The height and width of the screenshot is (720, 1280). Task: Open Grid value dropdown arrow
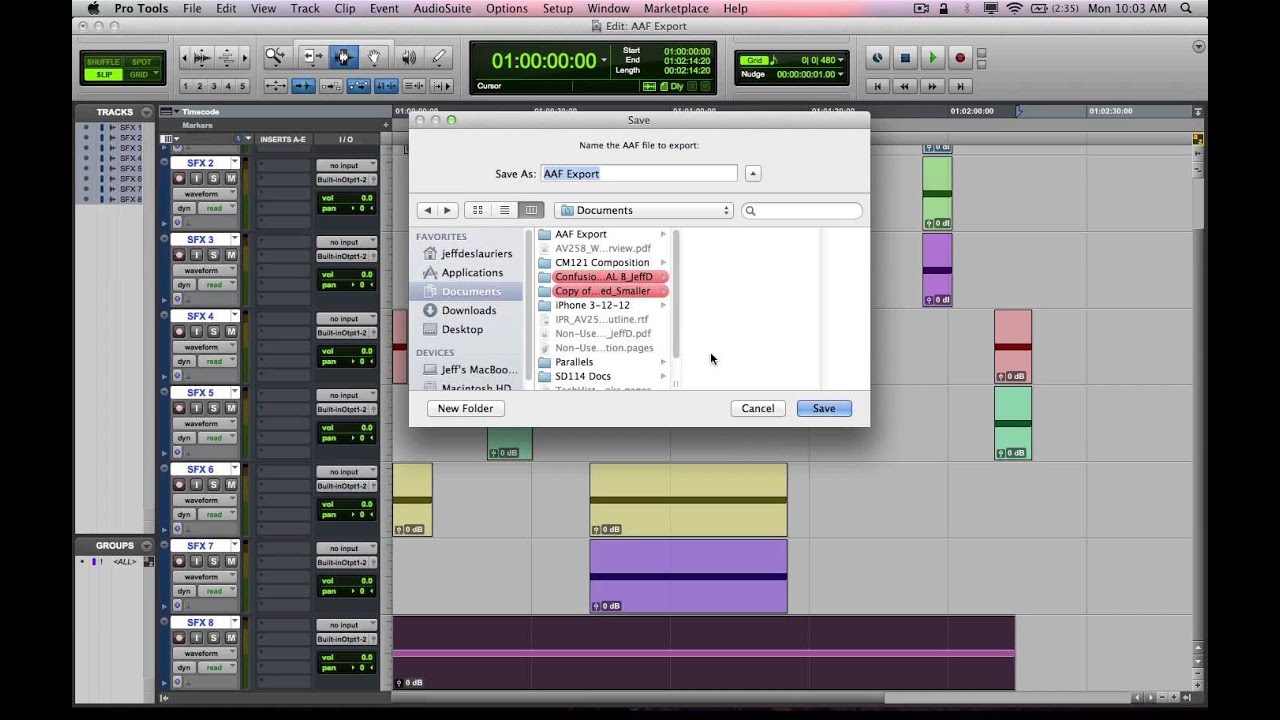[x=840, y=60]
